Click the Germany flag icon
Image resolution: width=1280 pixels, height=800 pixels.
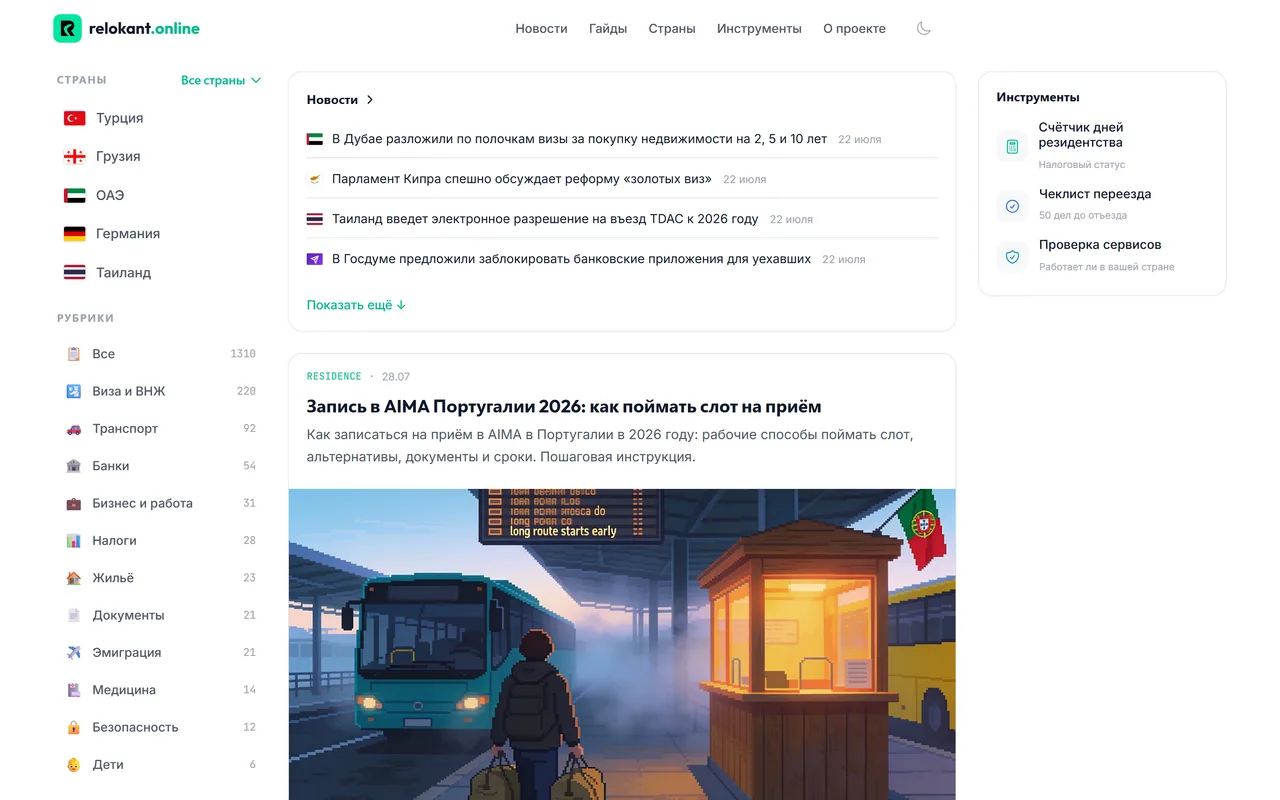[75, 234]
